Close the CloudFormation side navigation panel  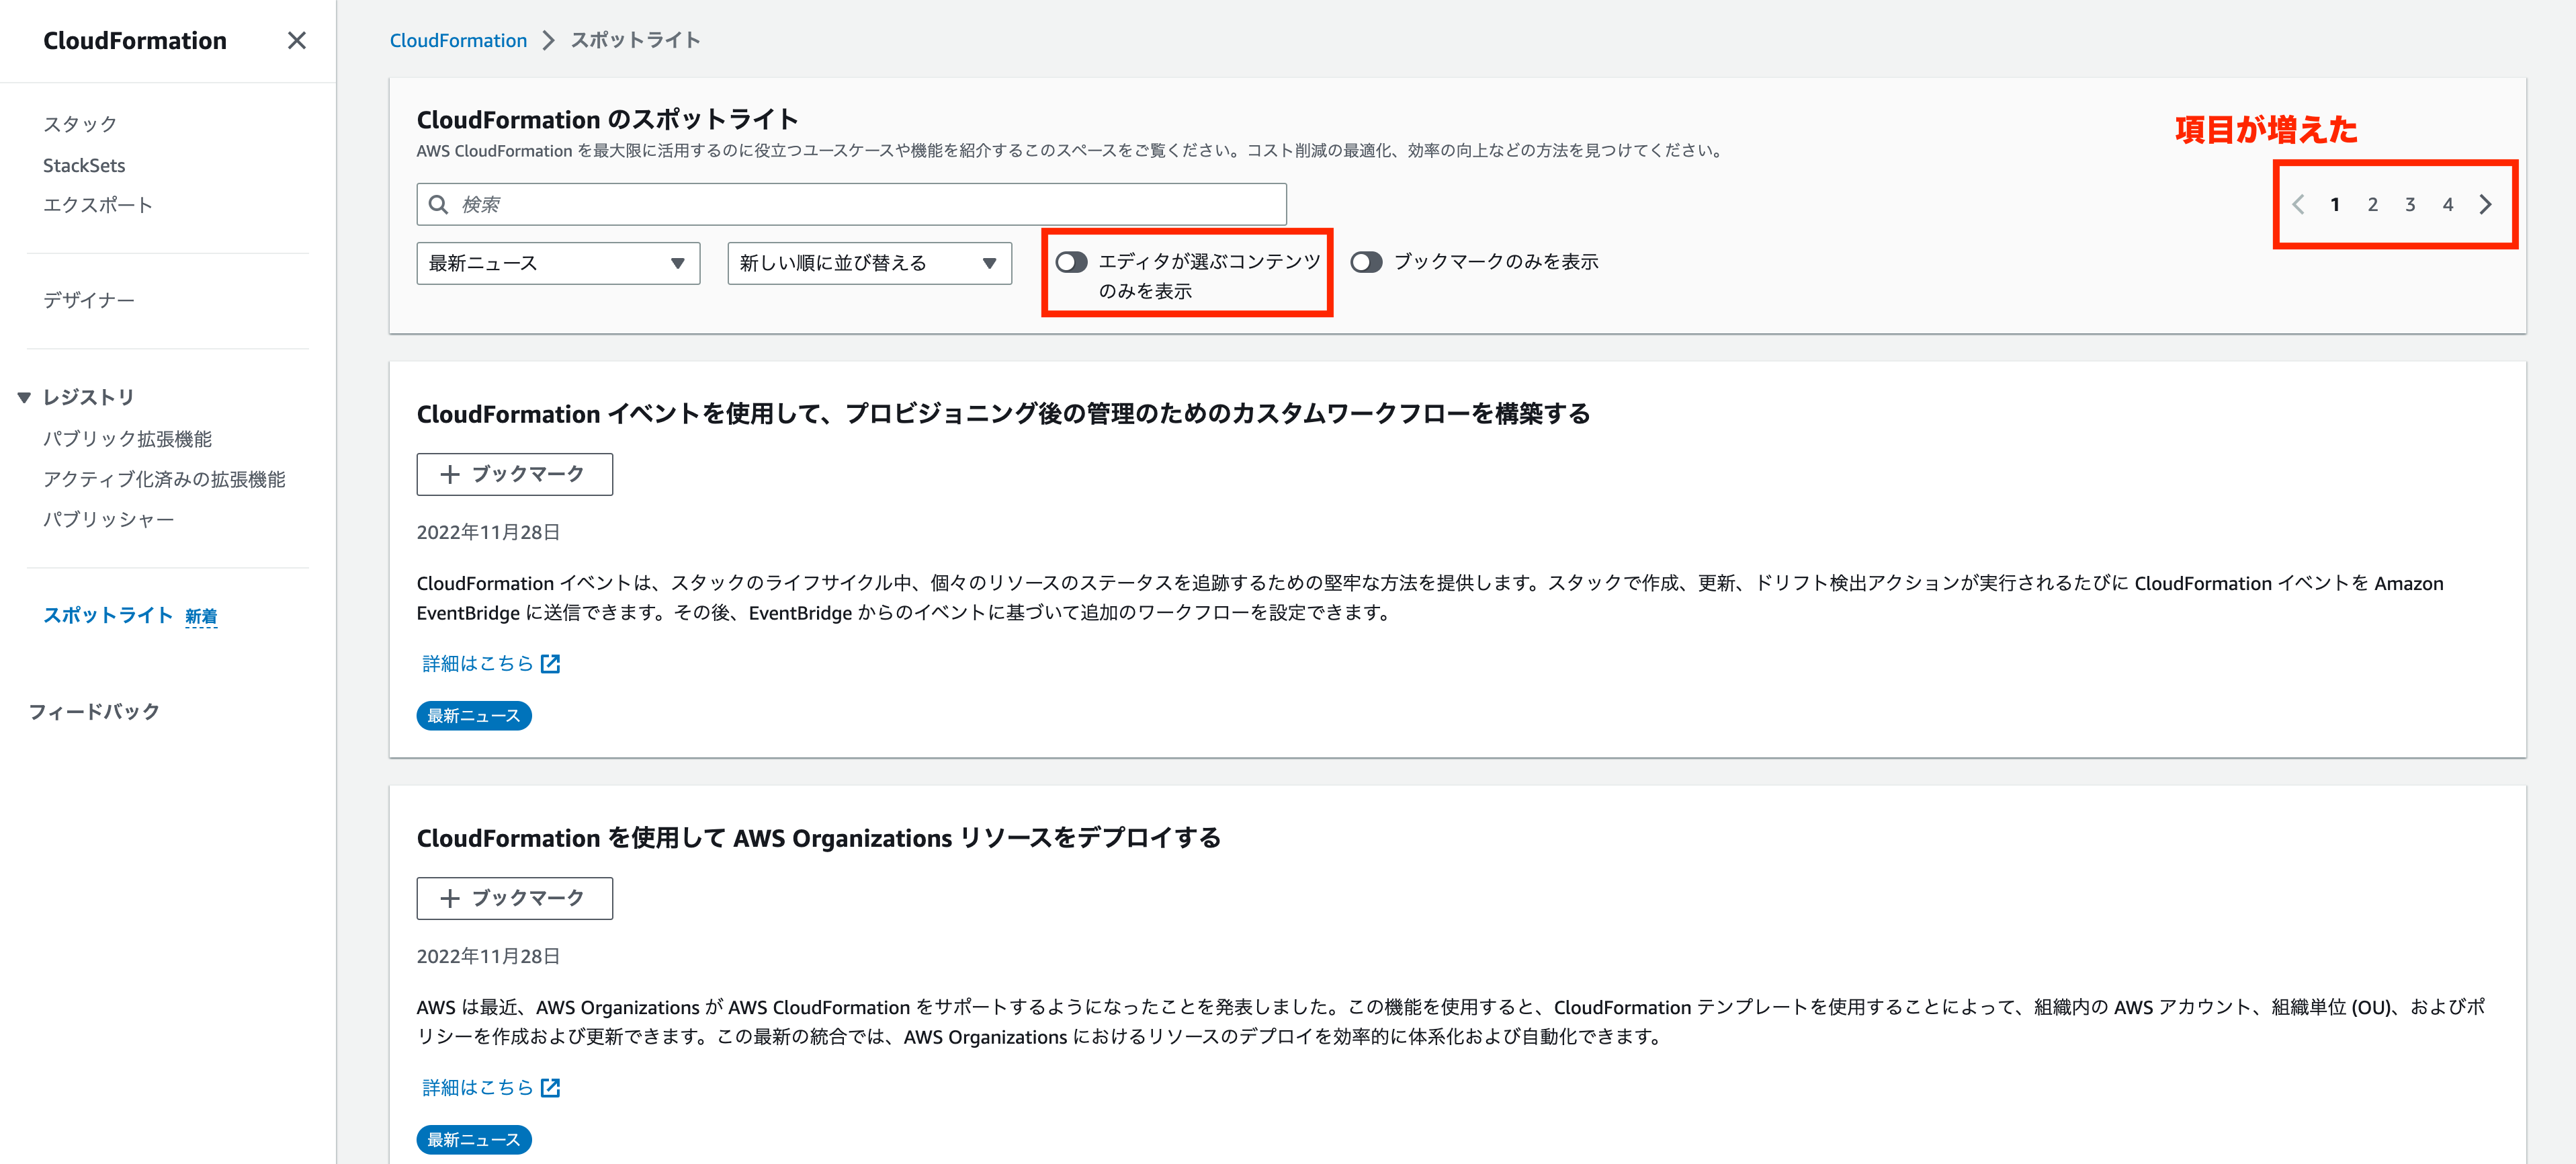tap(296, 41)
